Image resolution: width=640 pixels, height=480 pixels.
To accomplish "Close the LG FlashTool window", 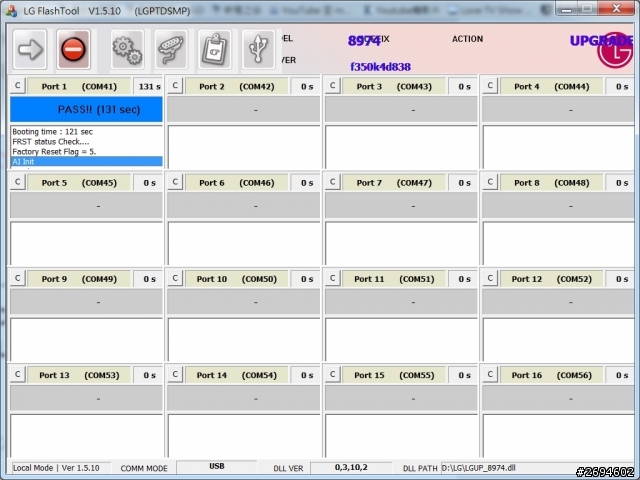I will [616, 8].
